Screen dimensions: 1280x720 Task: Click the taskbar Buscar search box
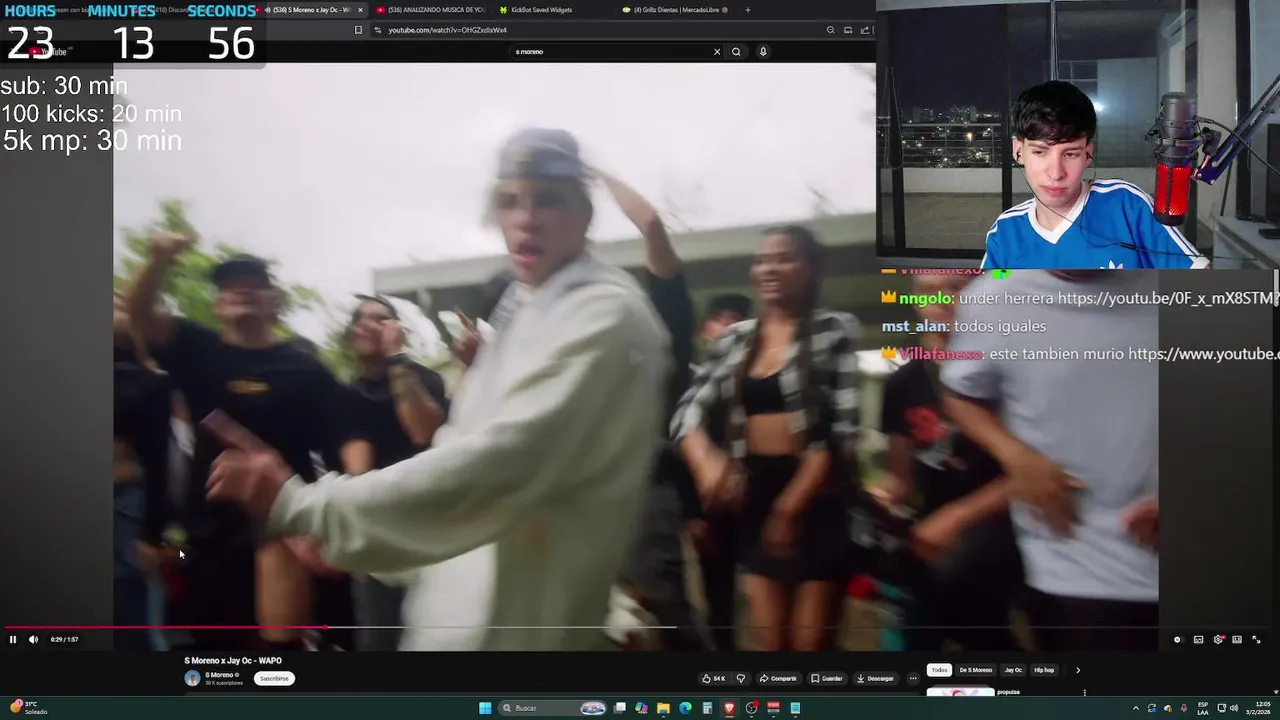tap(552, 708)
